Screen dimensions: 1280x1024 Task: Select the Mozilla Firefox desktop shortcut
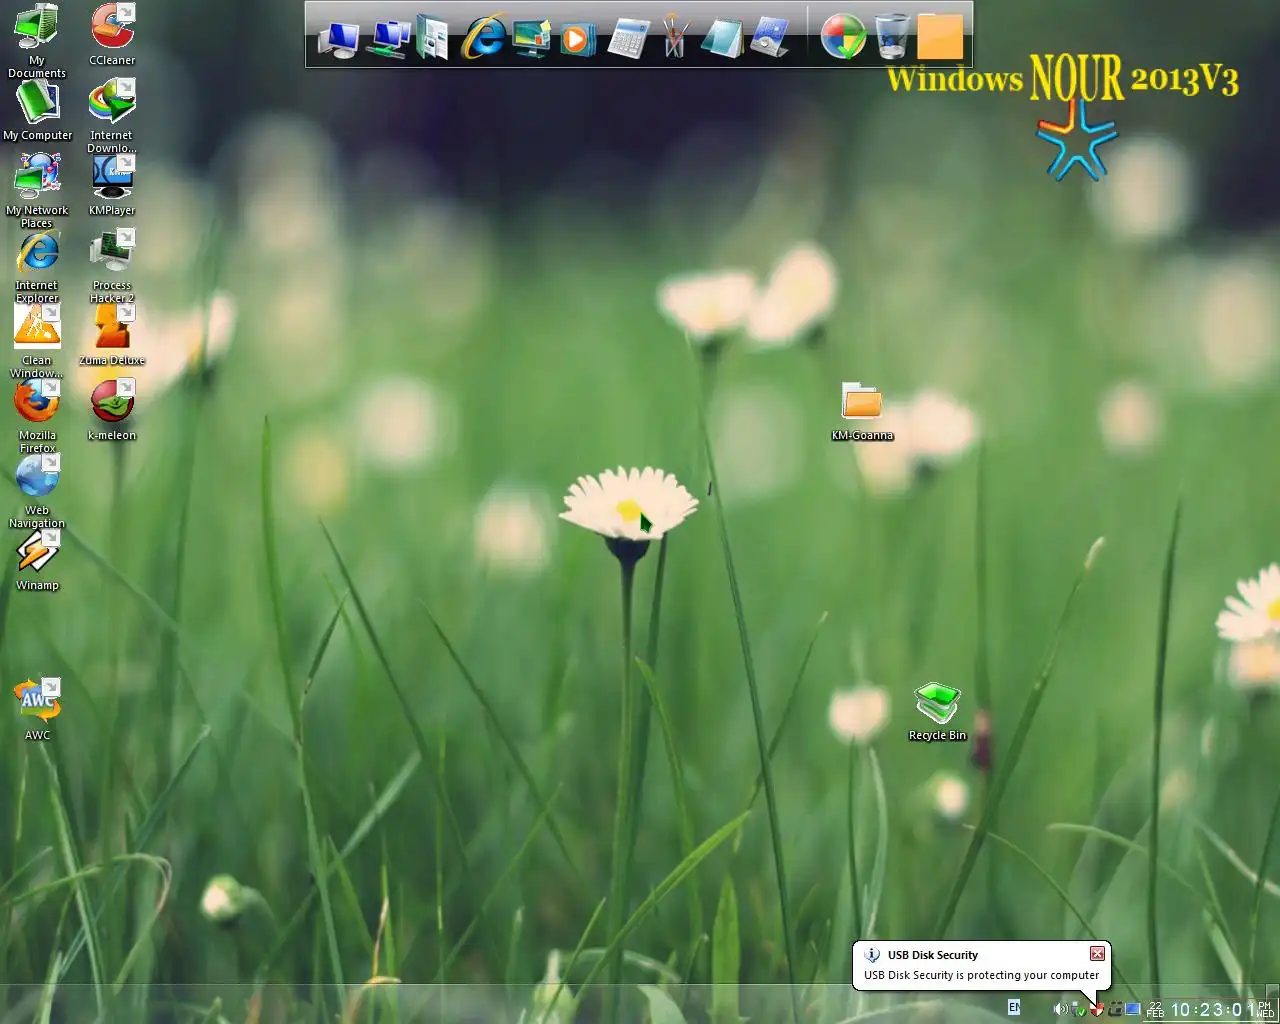37,416
